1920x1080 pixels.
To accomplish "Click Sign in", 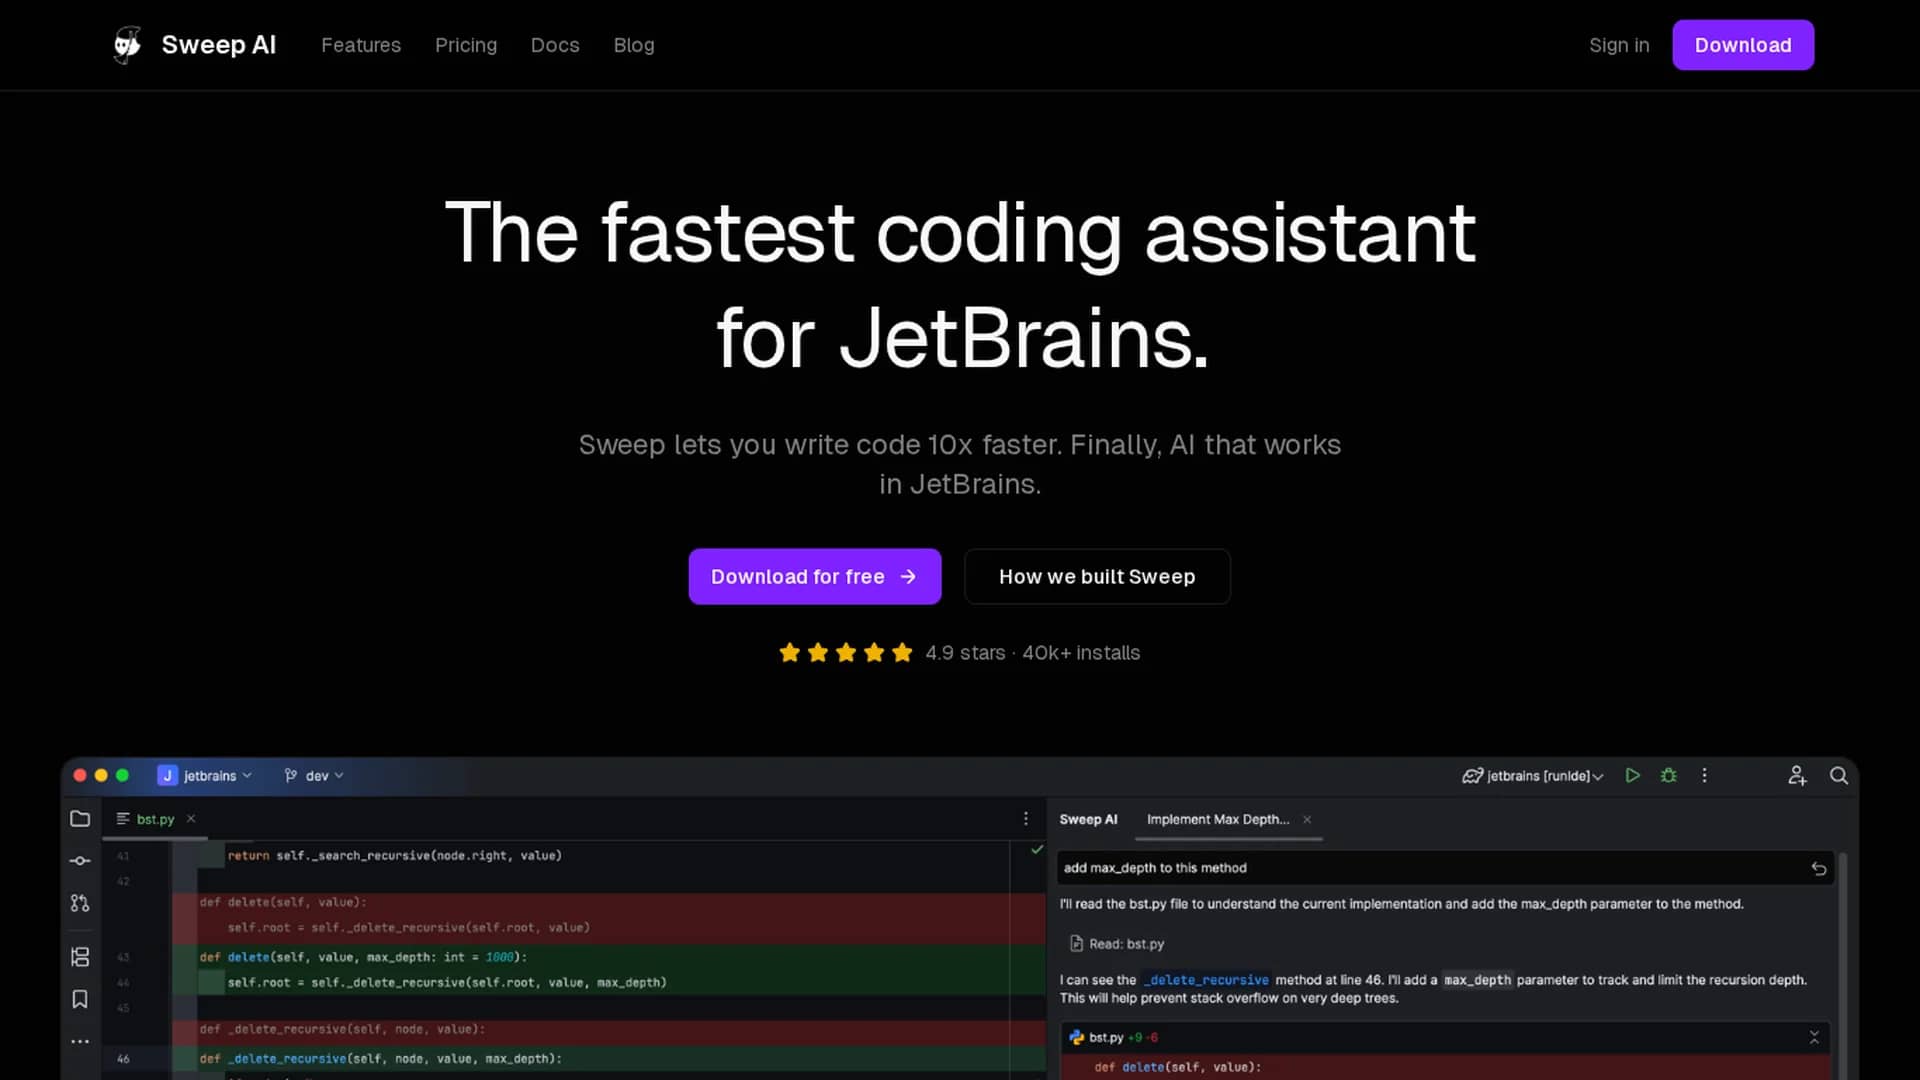I will click(1619, 45).
